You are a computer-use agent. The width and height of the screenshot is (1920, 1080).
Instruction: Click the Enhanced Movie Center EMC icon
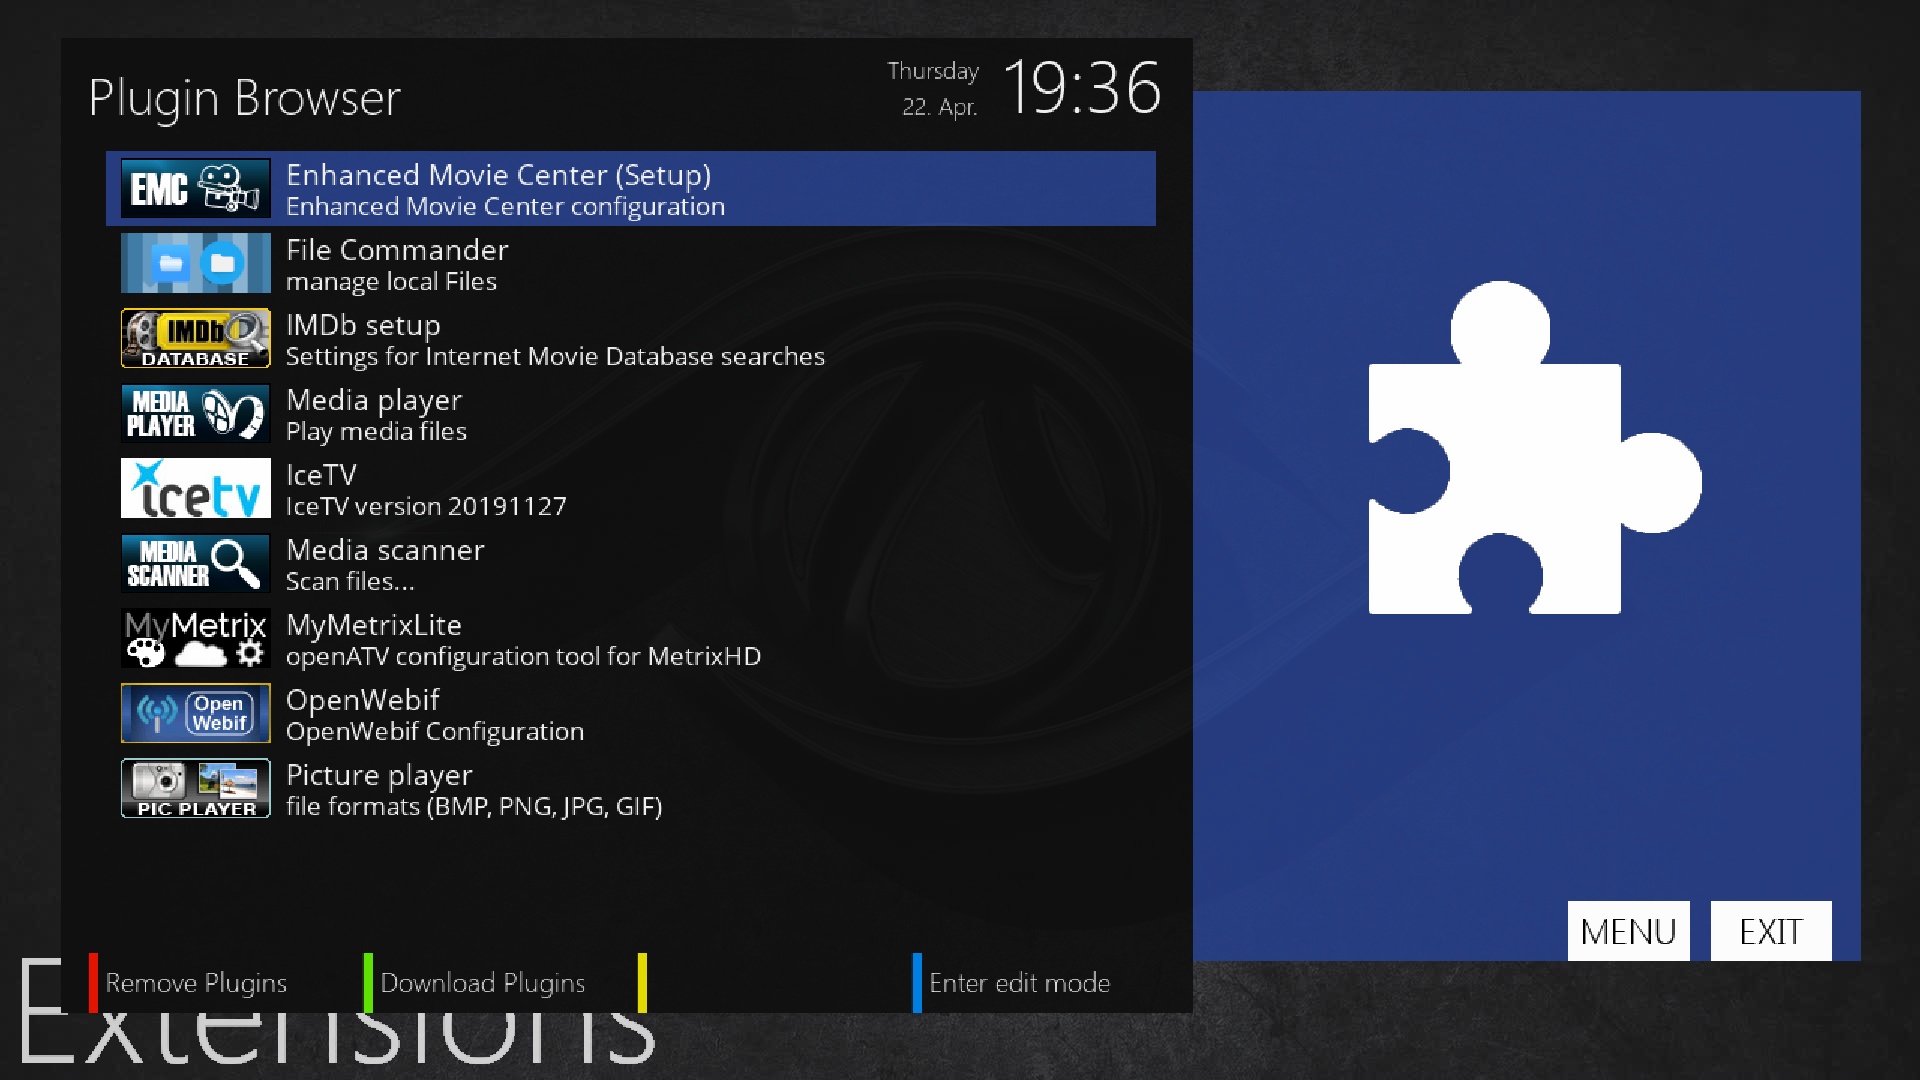tap(195, 188)
